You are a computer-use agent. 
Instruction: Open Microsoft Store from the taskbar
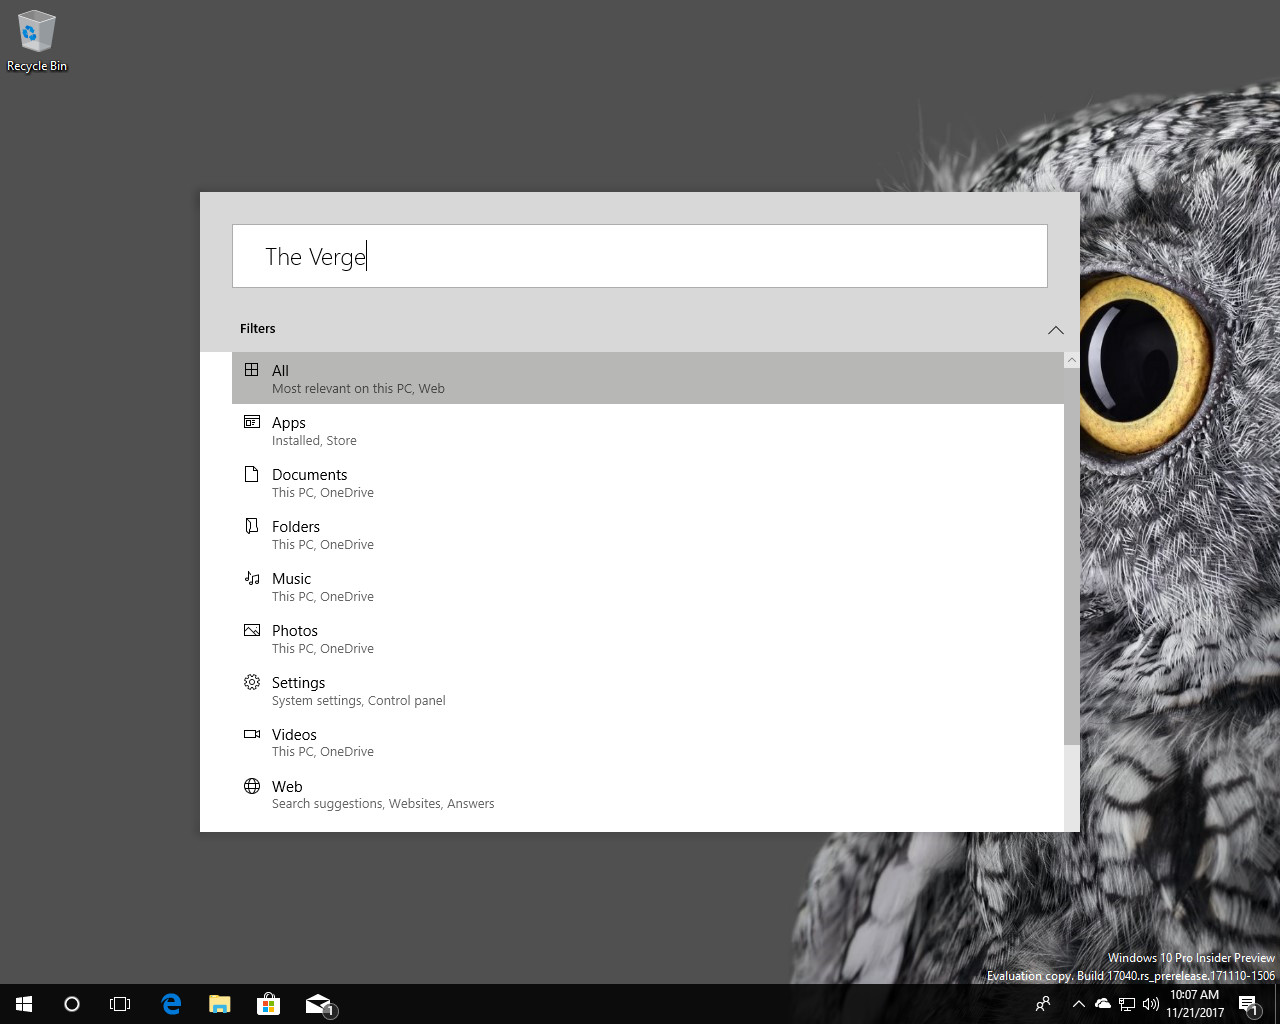coord(268,1004)
